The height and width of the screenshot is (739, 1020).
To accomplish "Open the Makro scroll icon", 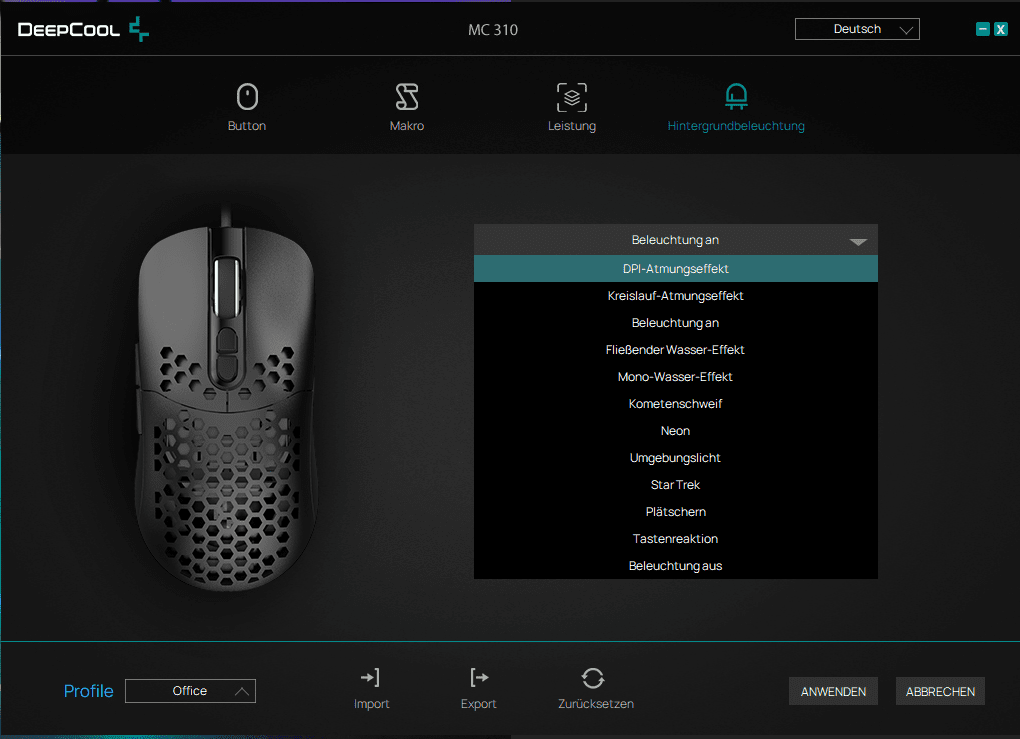I will [x=407, y=97].
